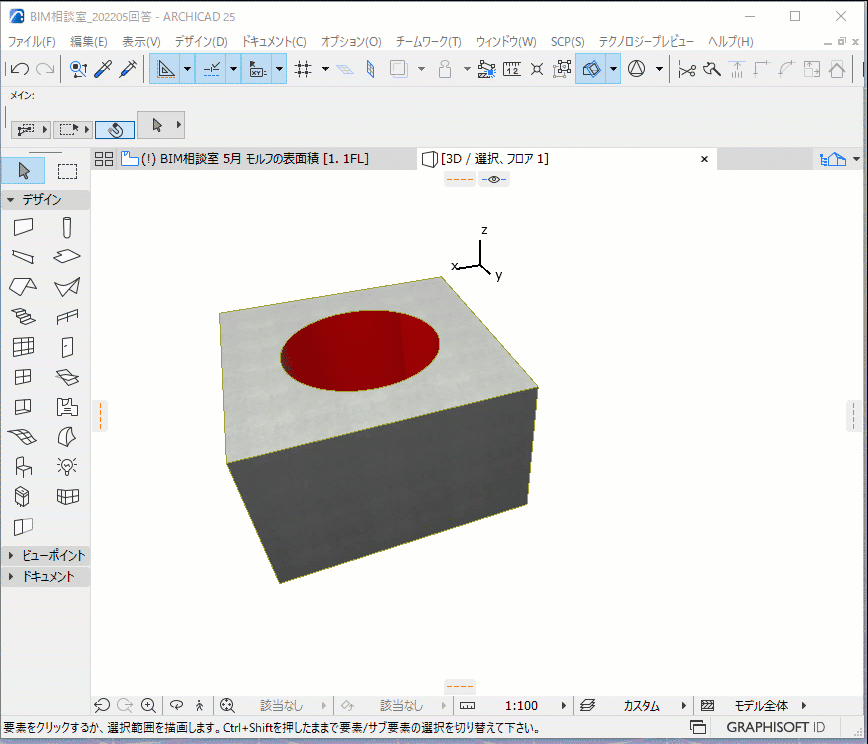This screenshot has height=744, width=868.
Task: Pick the Door tool
Action: coord(67,347)
